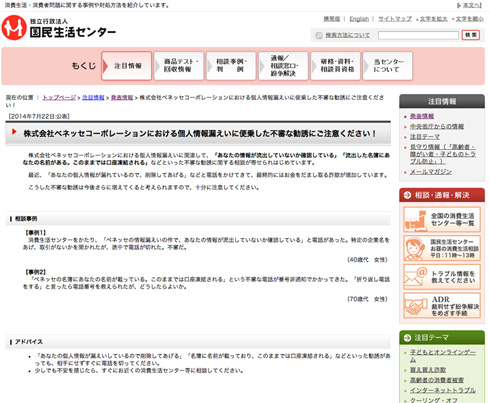Image resolution: width=490 pixels, height=403 pixels.
Task: Go to トップページ in breadcrumb
Action: tap(59, 98)
